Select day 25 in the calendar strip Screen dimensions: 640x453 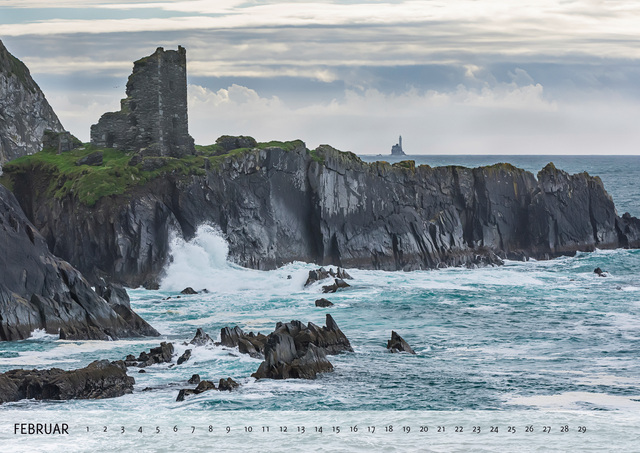512,429
